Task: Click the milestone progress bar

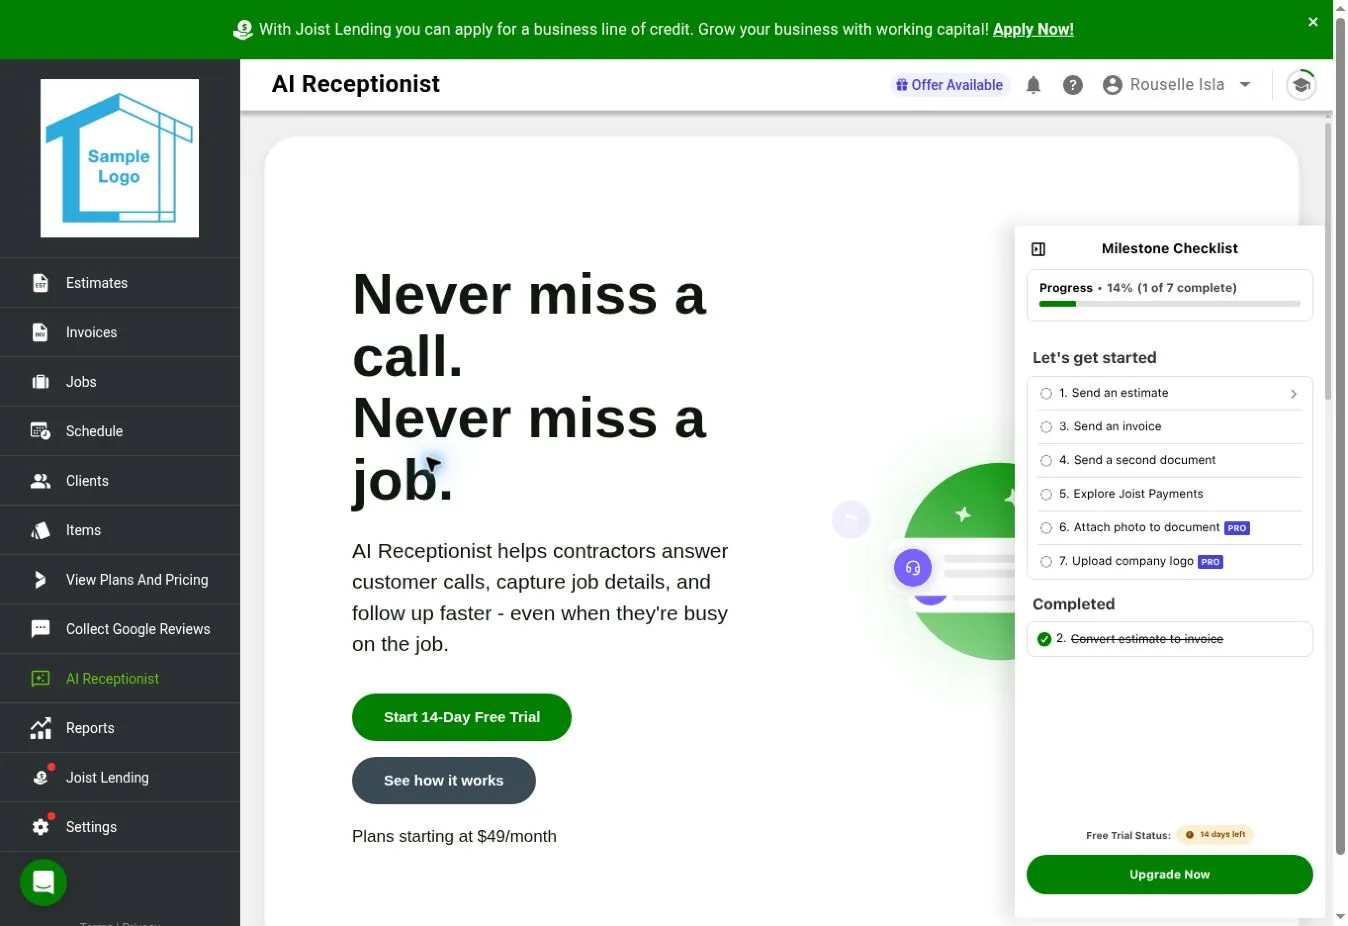Action: tap(1170, 304)
